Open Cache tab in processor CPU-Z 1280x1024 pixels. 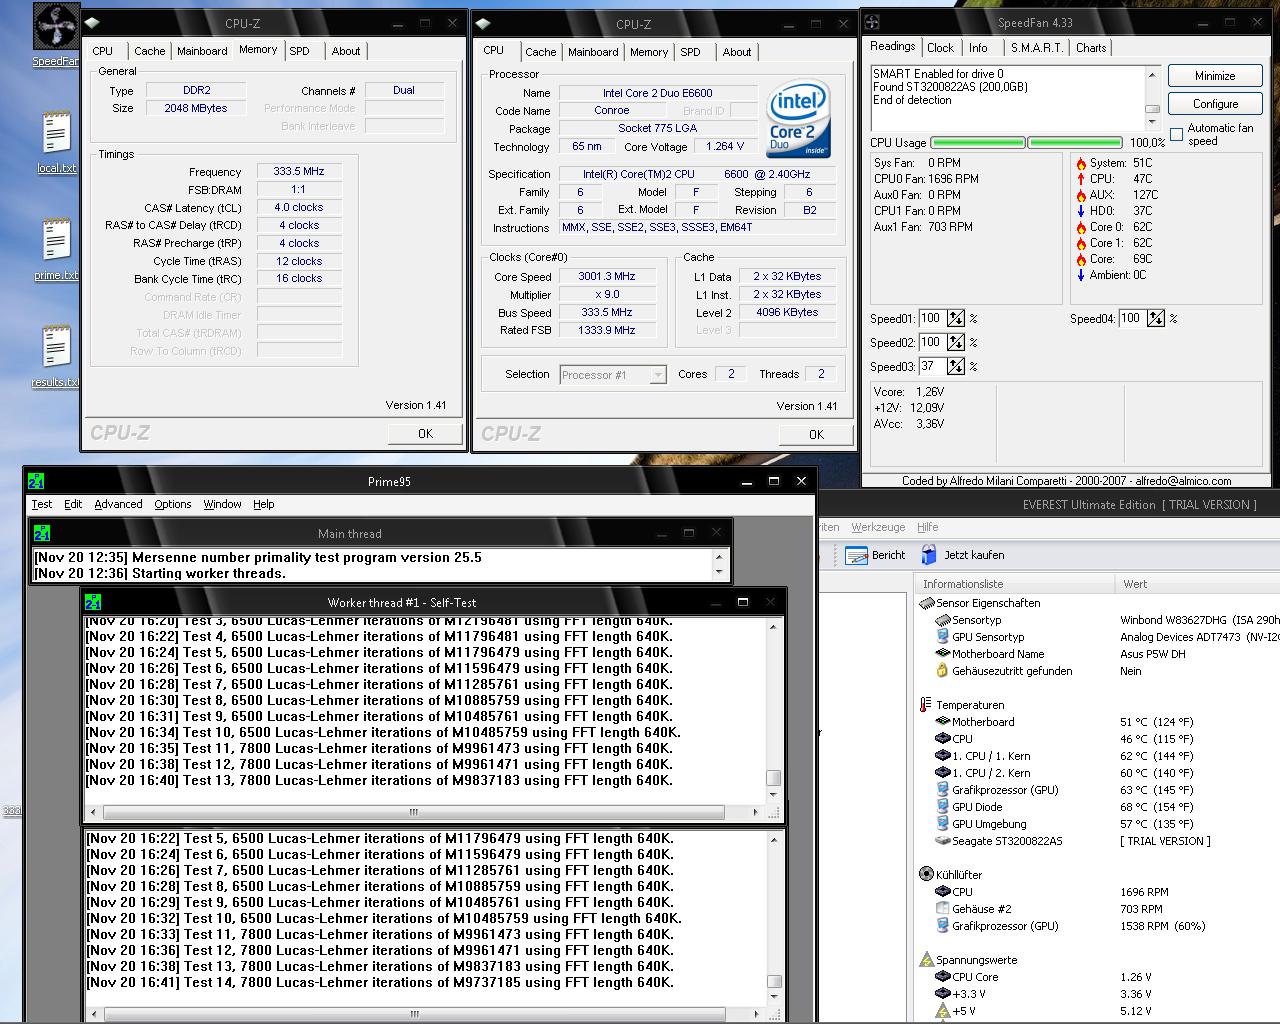coord(540,52)
